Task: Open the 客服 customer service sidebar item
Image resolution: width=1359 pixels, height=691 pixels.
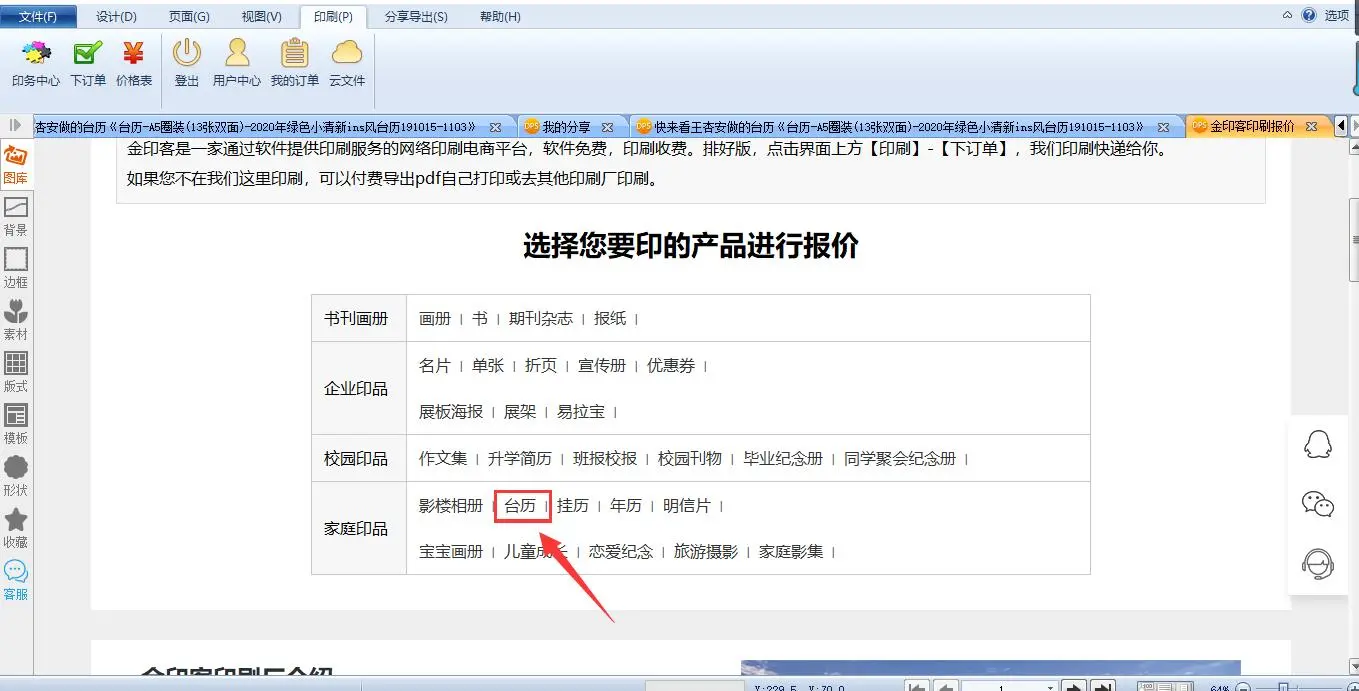Action: point(15,581)
